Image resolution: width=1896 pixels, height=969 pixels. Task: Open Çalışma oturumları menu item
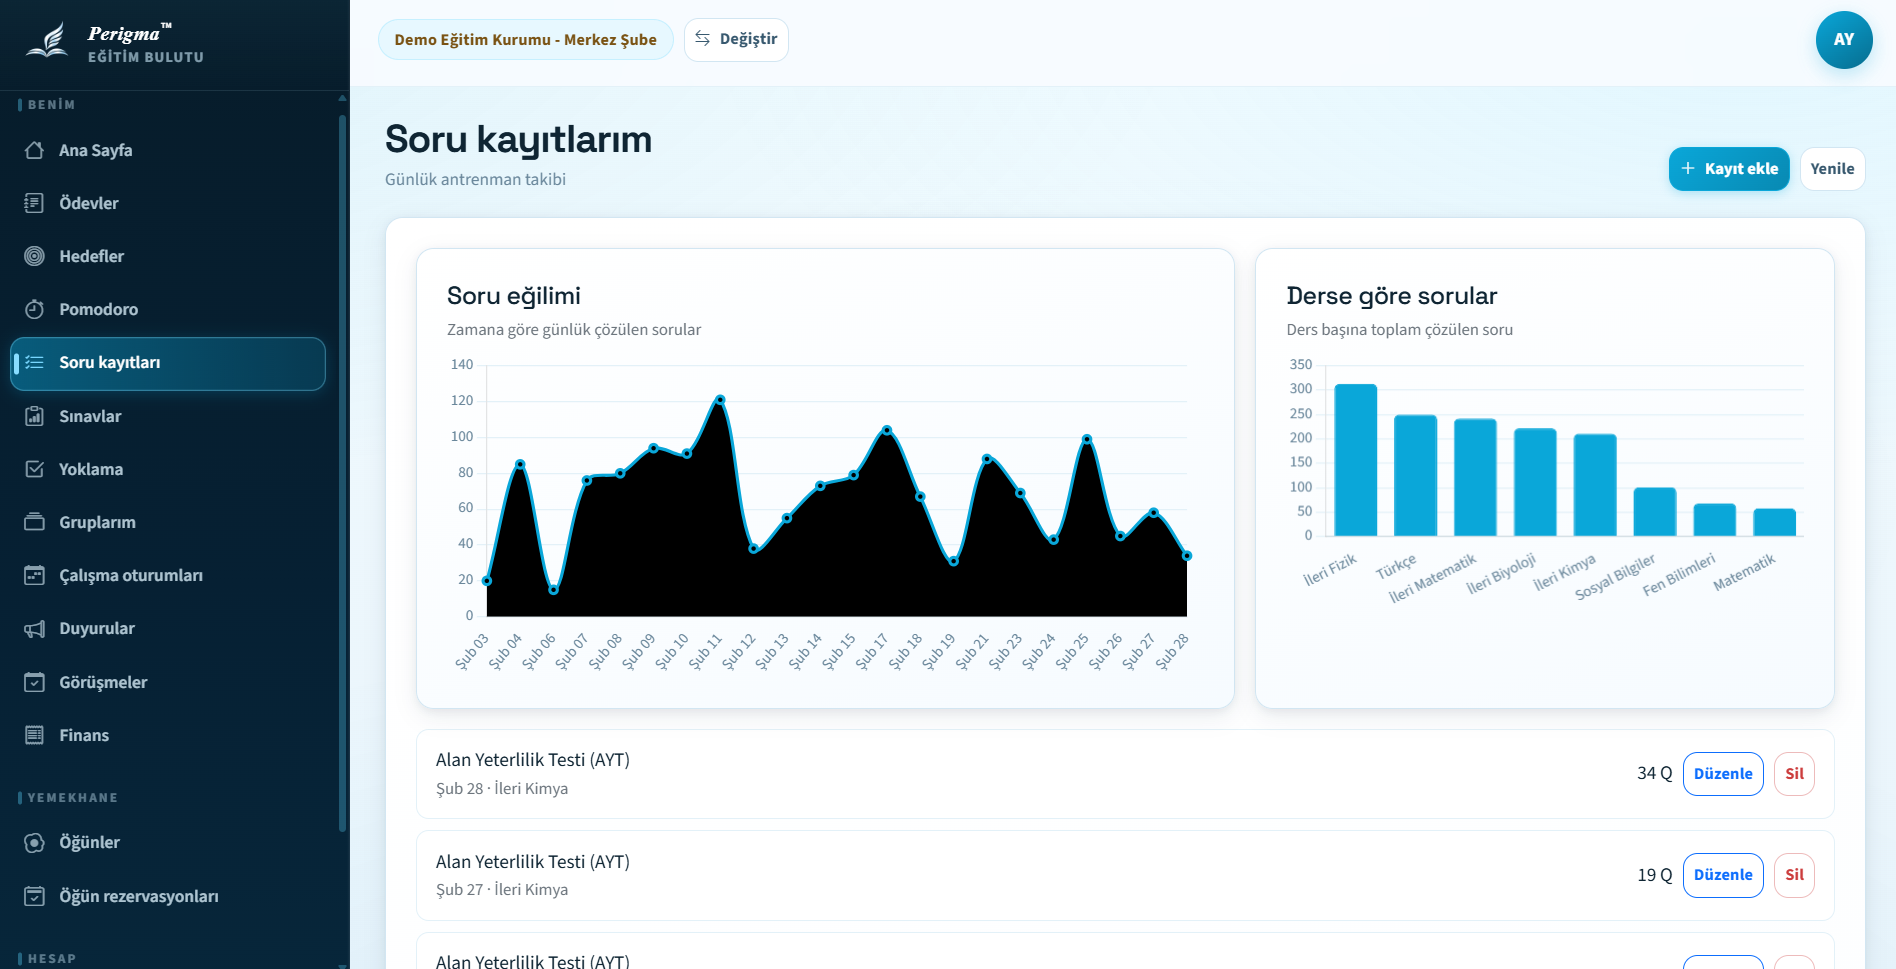point(130,575)
